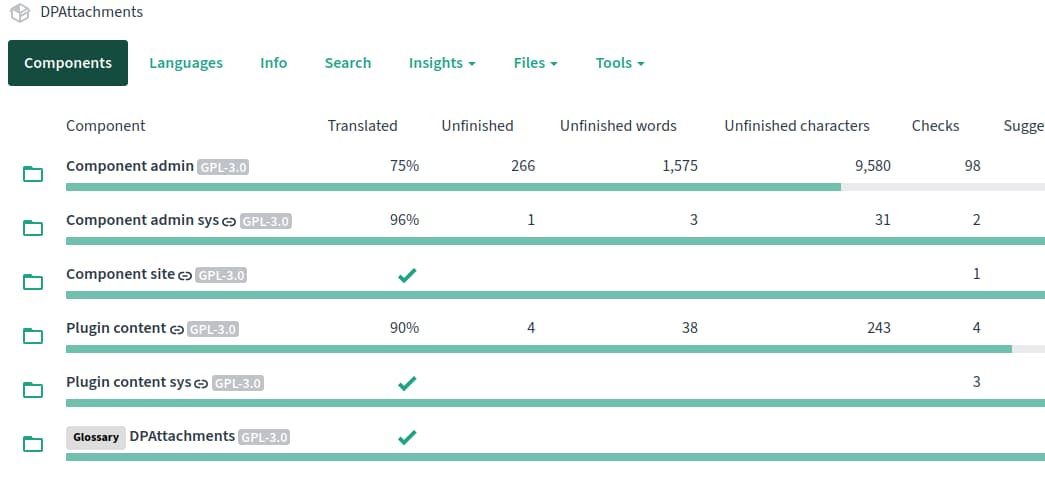Click the Glossary badge label

coord(96,437)
